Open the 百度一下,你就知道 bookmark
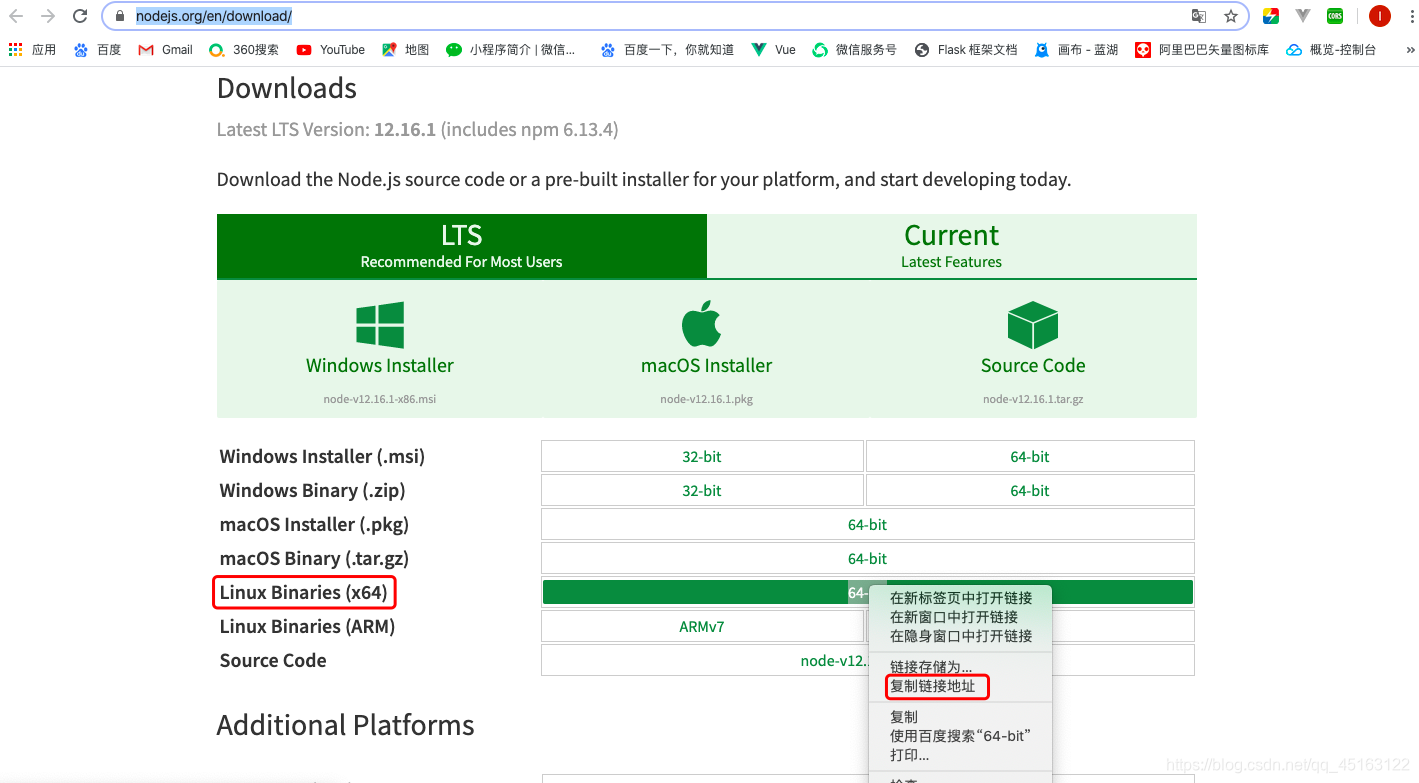Screen dimensions: 1419x783 pyautogui.click(x=667, y=49)
